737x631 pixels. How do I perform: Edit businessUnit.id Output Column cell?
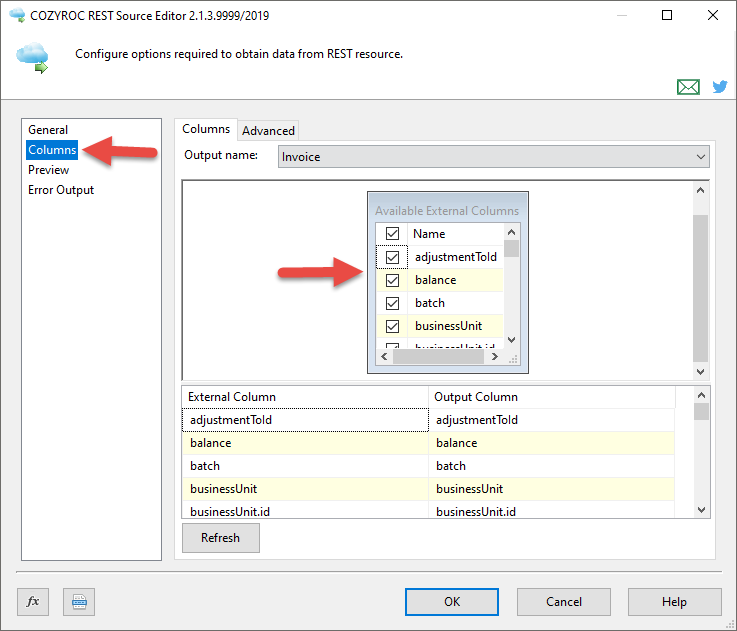click(x=552, y=510)
